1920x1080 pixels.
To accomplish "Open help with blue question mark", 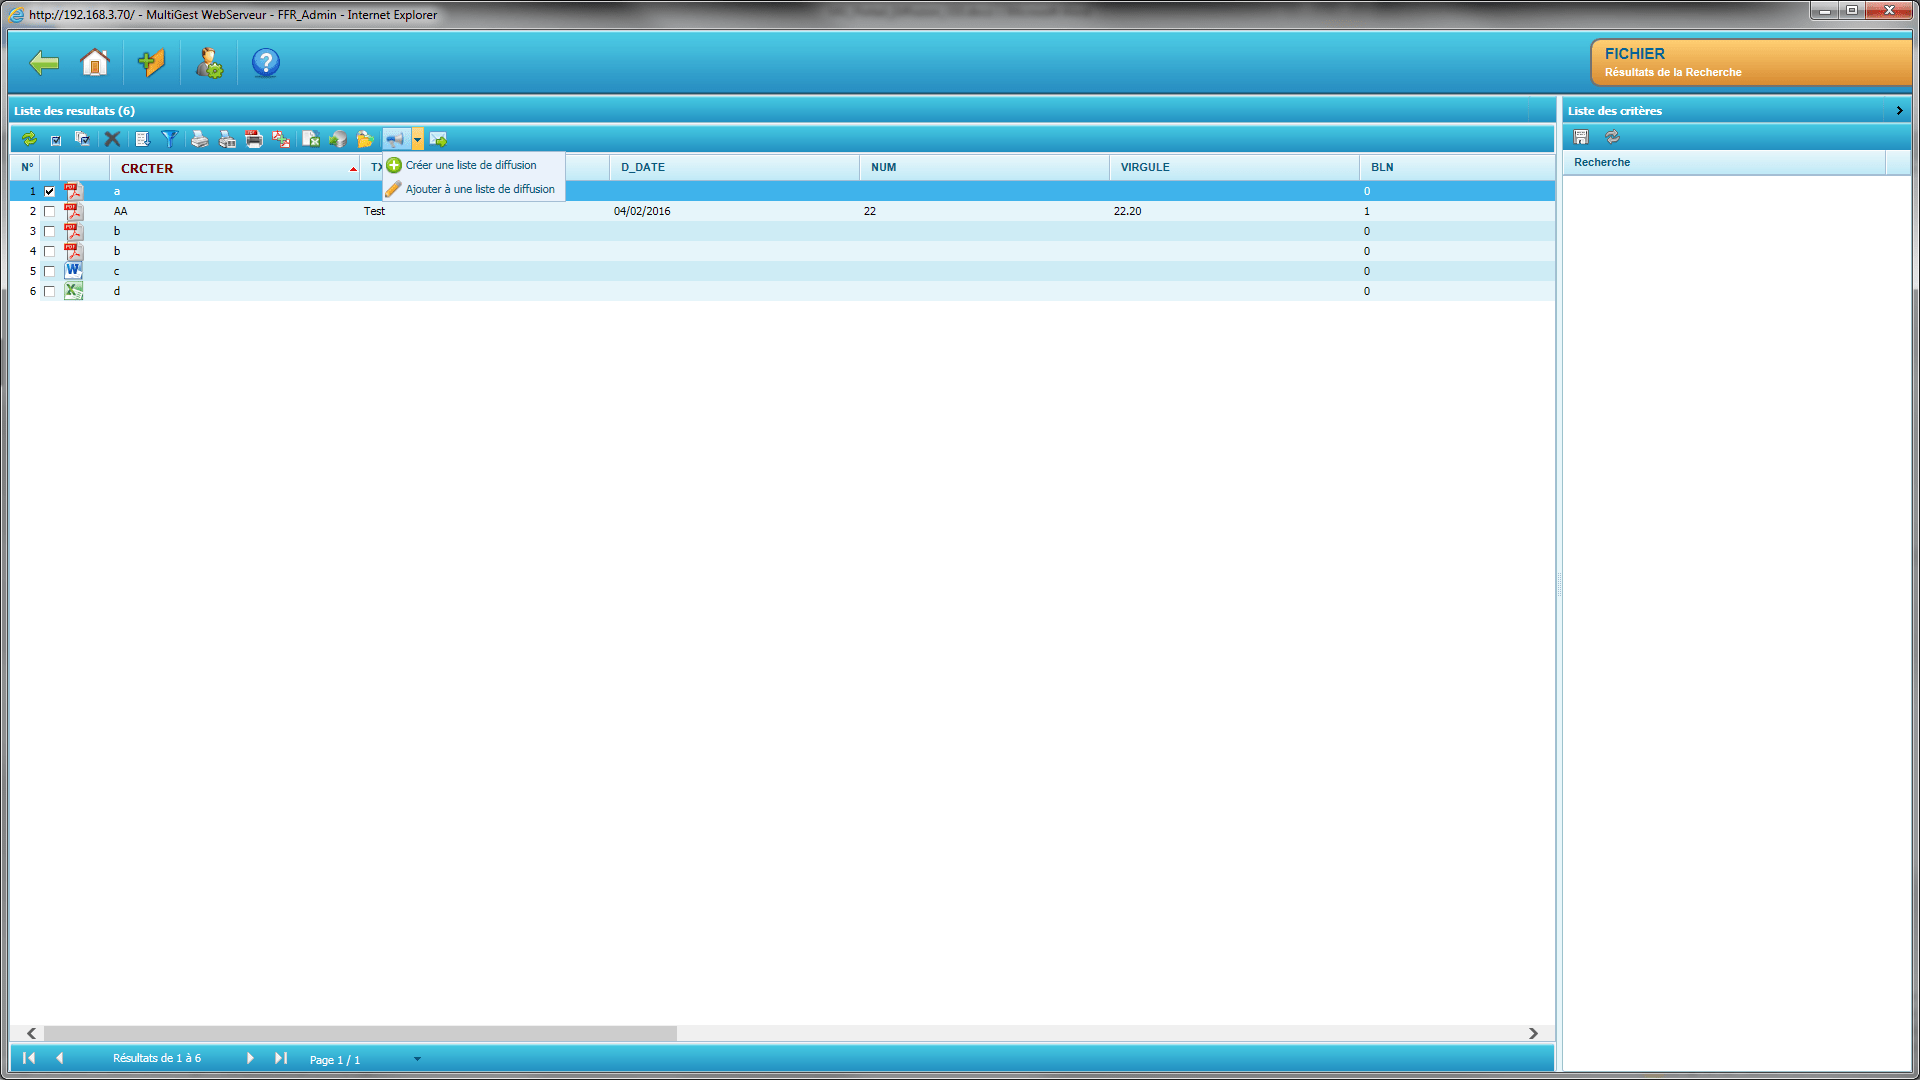I will pyautogui.click(x=265, y=63).
